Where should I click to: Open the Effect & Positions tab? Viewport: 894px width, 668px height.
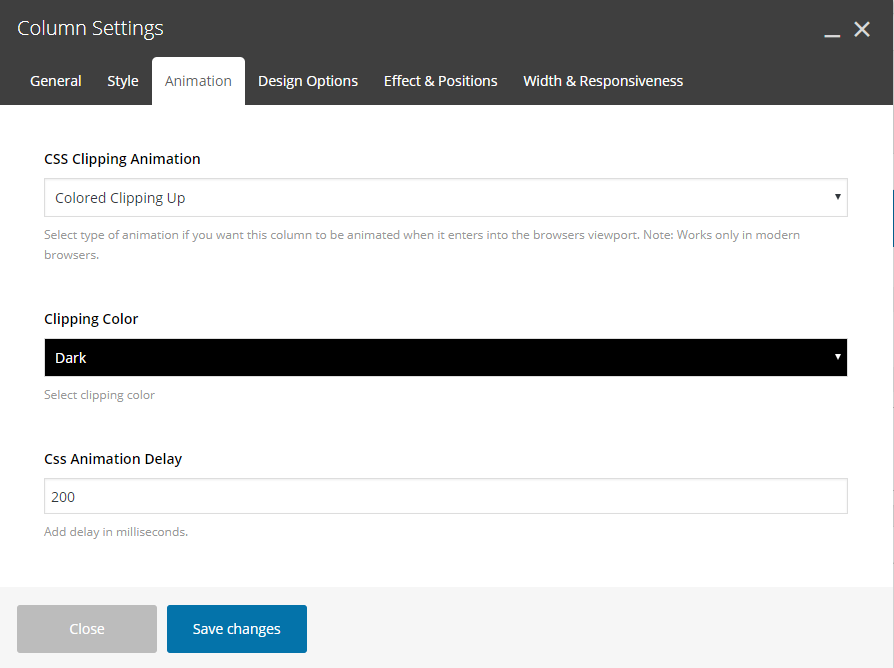click(x=441, y=81)
